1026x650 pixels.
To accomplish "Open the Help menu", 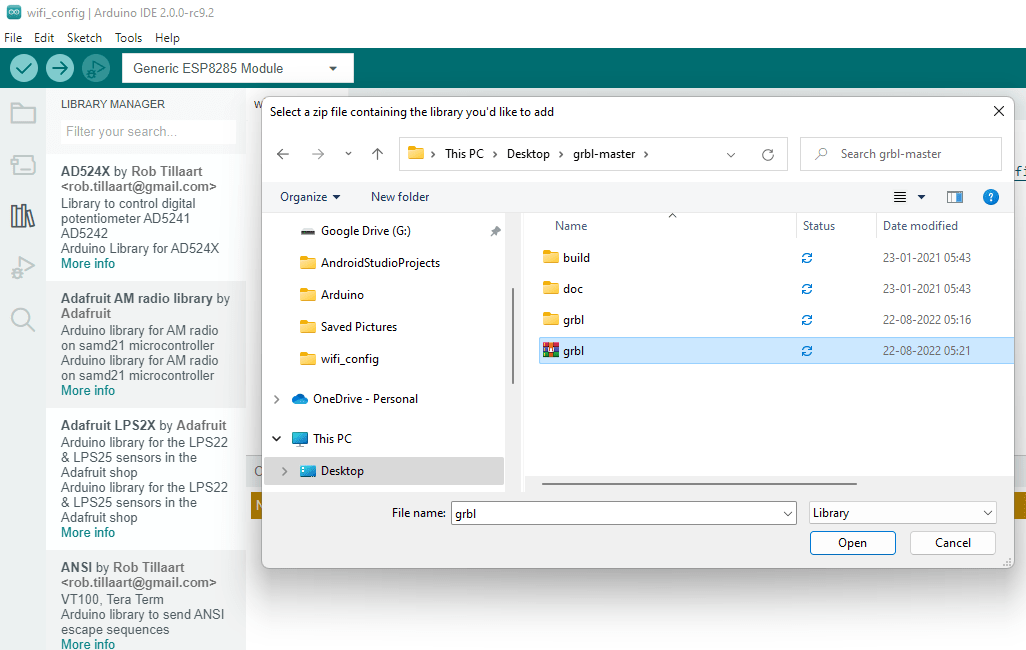I will pos(167,38).
